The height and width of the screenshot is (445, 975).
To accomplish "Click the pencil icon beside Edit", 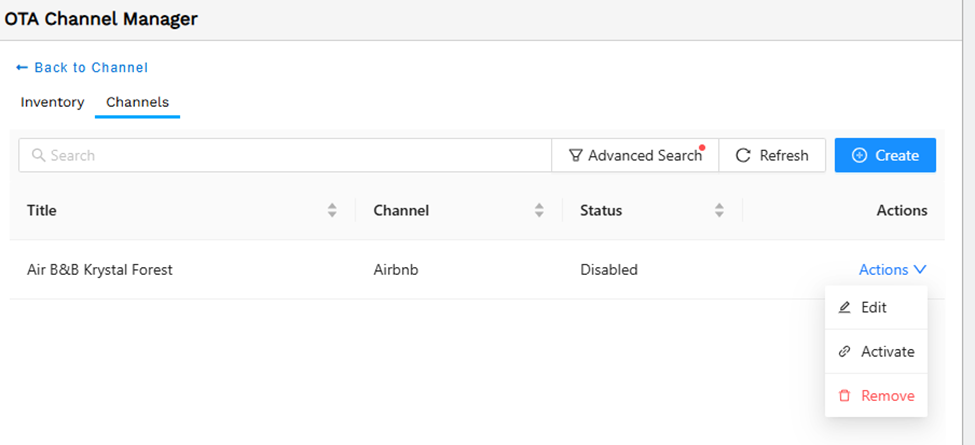I will pos(844,308).
